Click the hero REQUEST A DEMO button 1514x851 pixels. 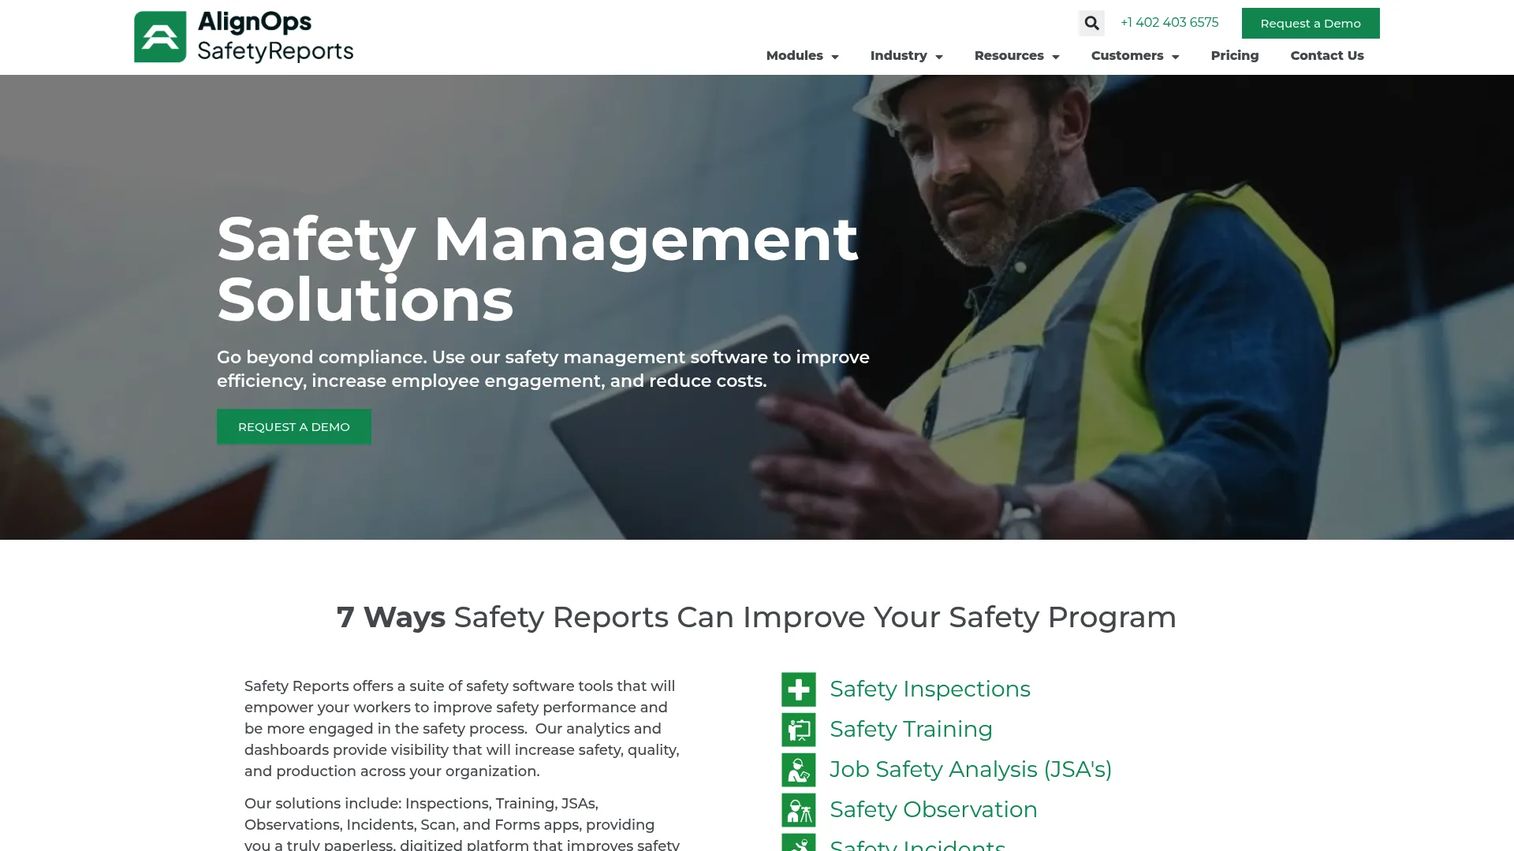[294, 427]
